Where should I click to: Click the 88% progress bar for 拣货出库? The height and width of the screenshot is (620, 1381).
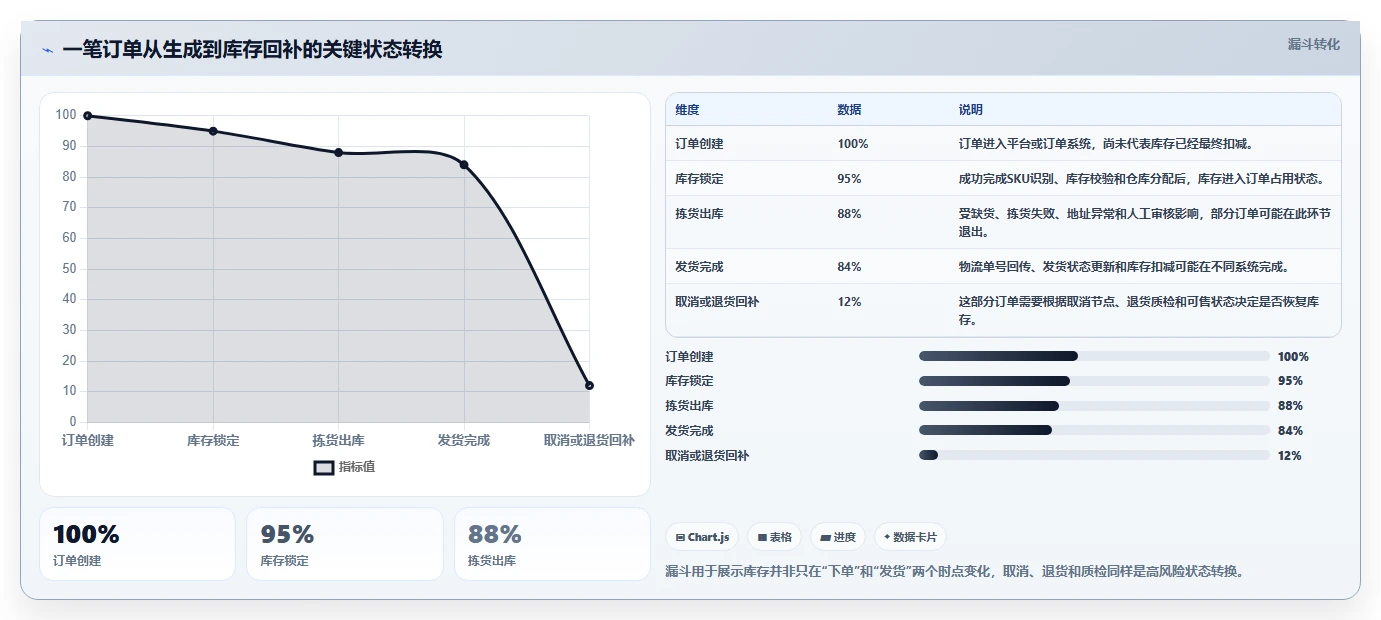point(1094,406)
